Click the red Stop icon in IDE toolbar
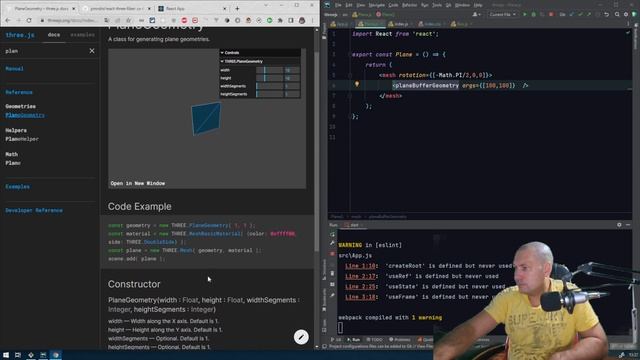Viewport: 640px width, 360px height. (551, 14)
